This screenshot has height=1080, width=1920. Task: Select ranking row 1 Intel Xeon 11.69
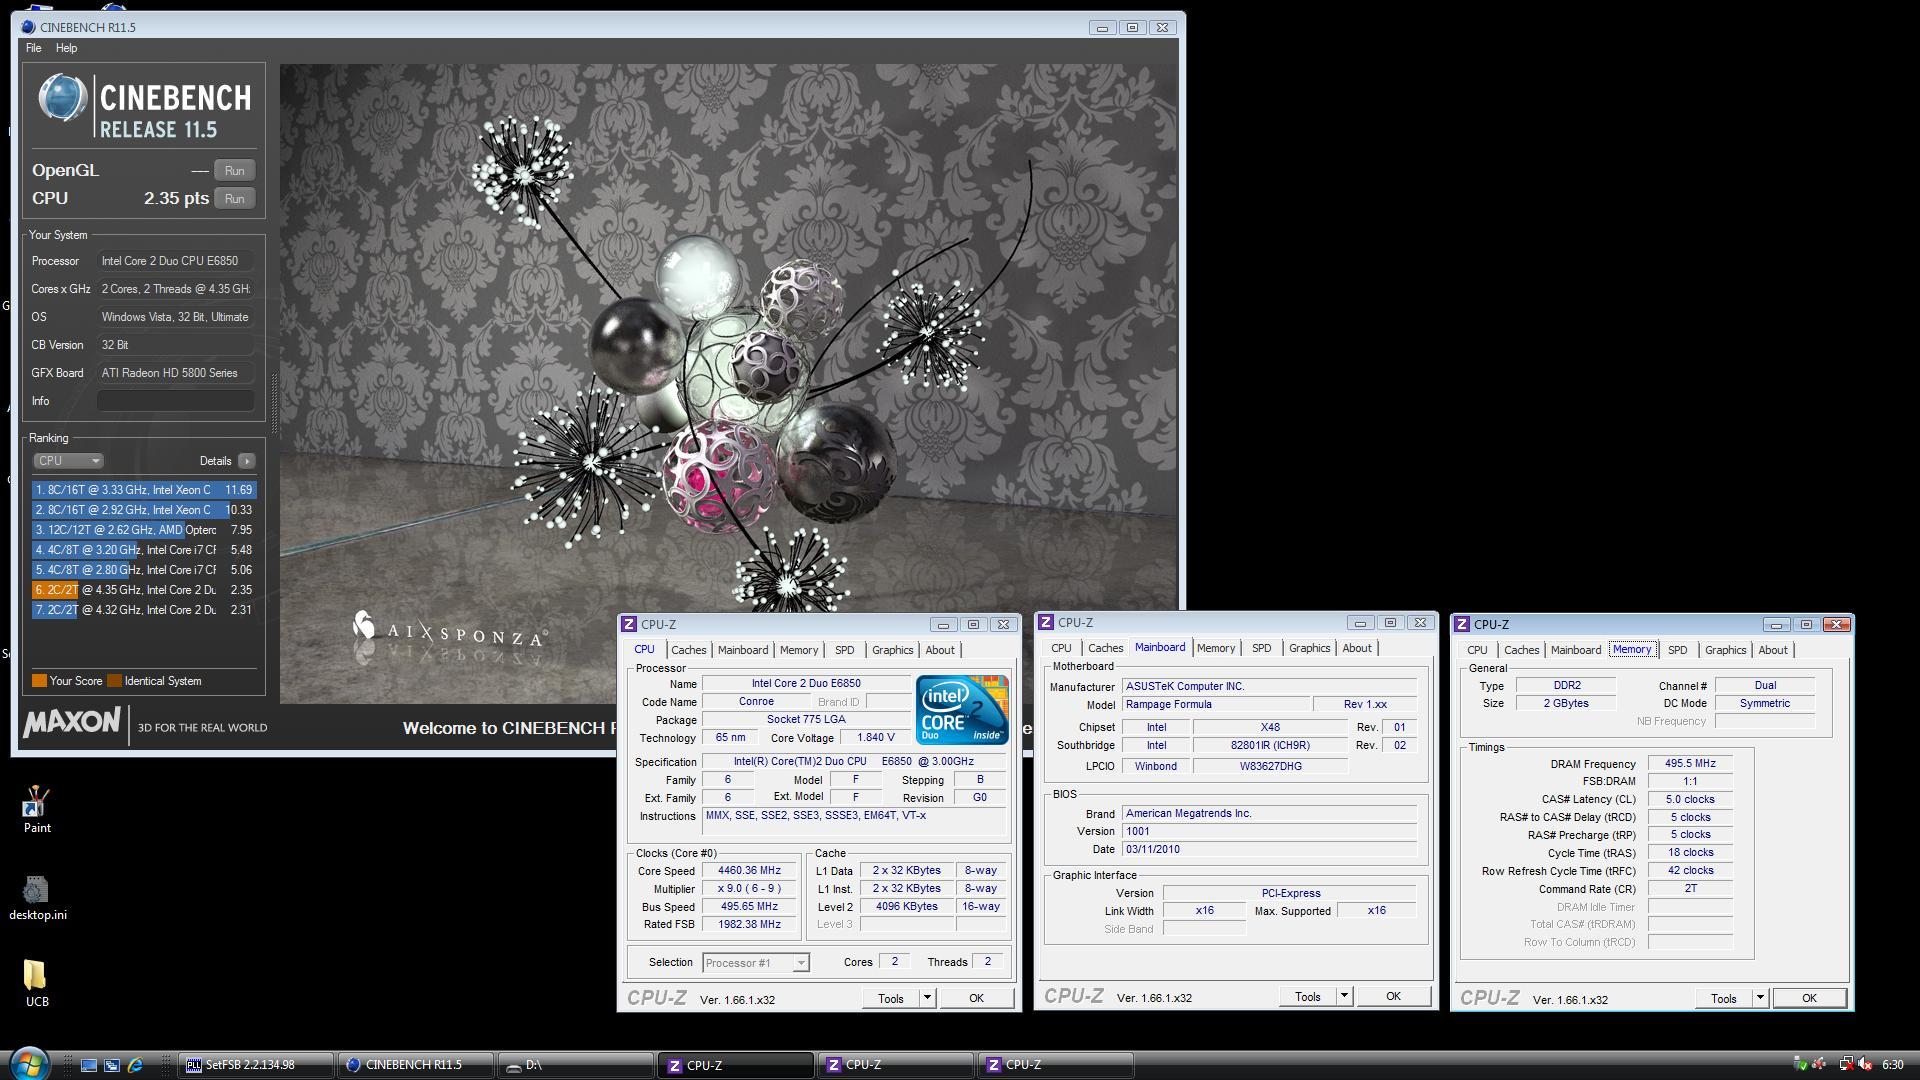tap(144, 490)
